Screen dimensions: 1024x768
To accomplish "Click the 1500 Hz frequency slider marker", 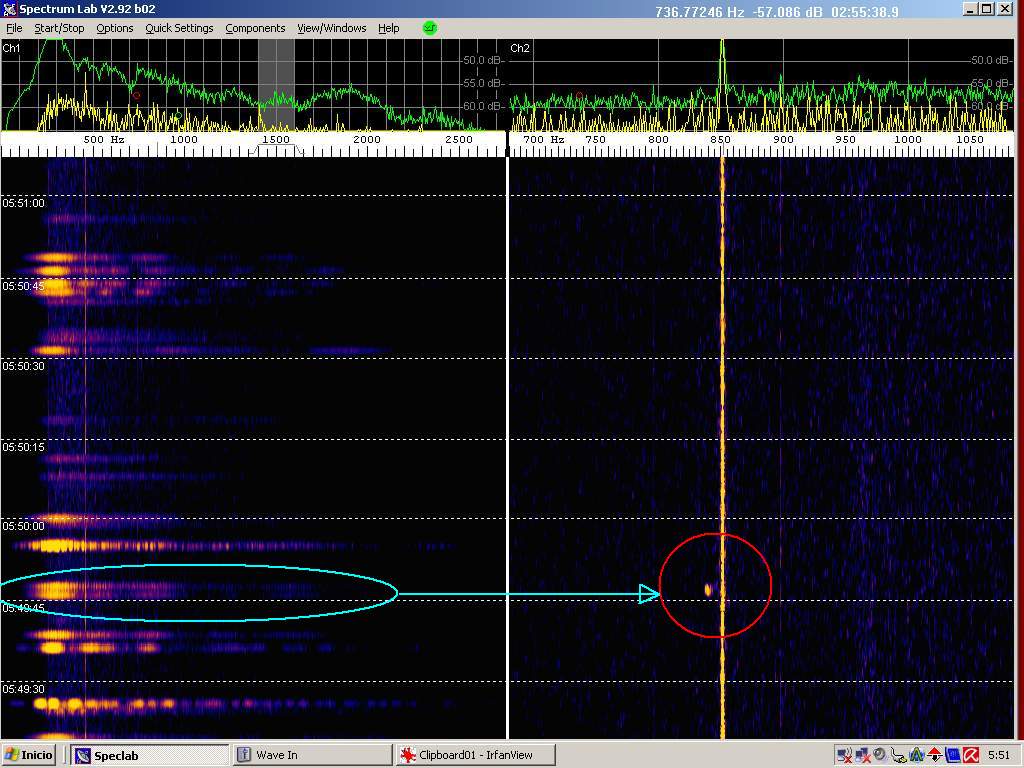I will 276,140.
